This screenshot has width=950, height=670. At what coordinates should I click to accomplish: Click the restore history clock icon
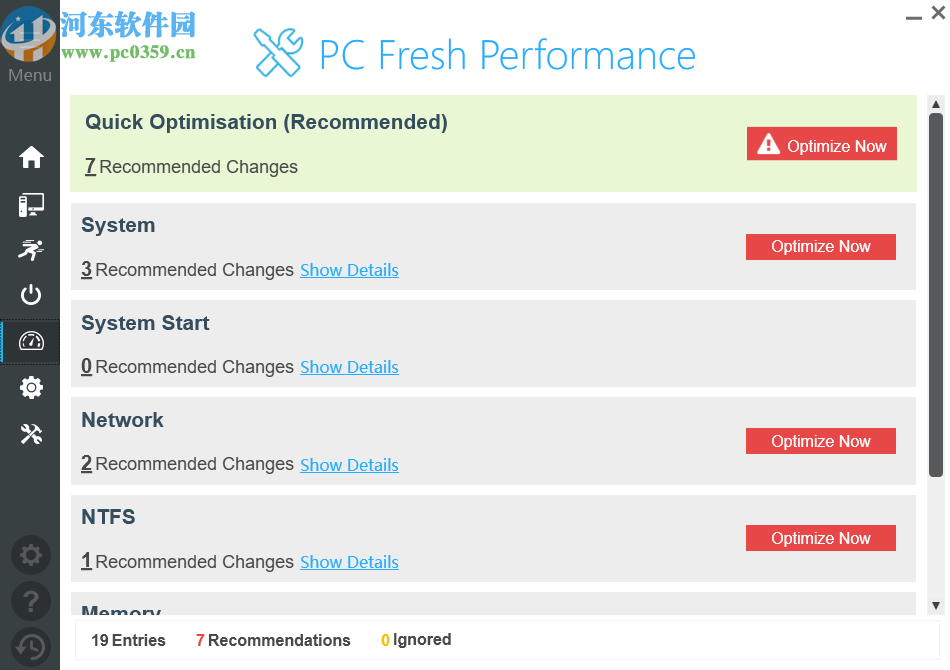pos(30,647)
